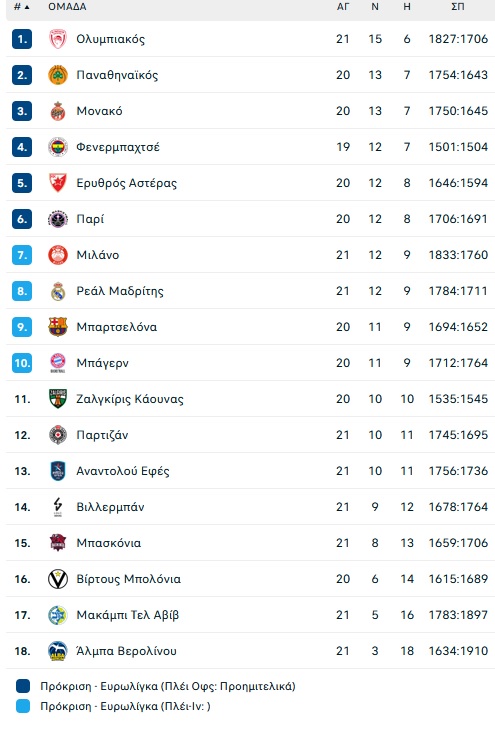This screenshot has height=729, width=495.
Task: Click the Βίρτους Μπολόνια V logo
Action: [x=58, y=579]
